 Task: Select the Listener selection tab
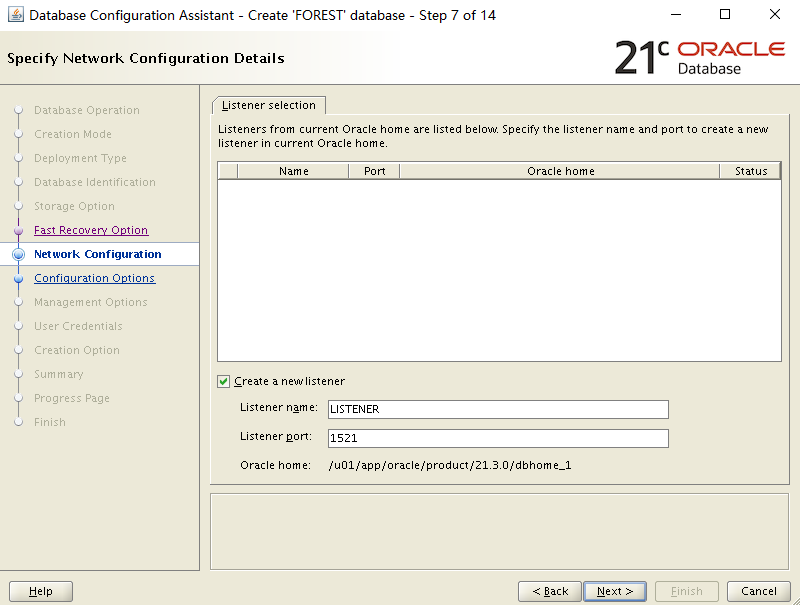(x=269, y=105)
